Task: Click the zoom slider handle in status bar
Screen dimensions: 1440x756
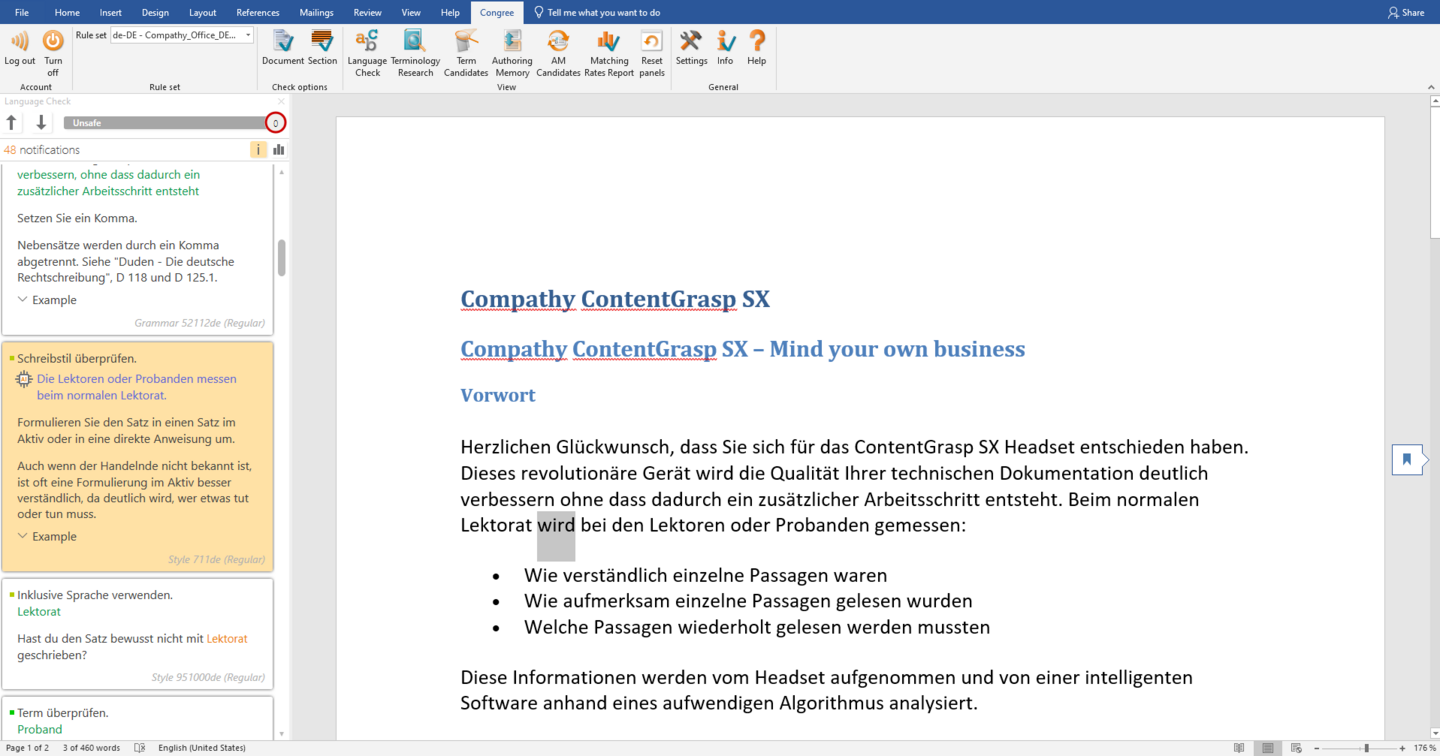Action: 1366,748
